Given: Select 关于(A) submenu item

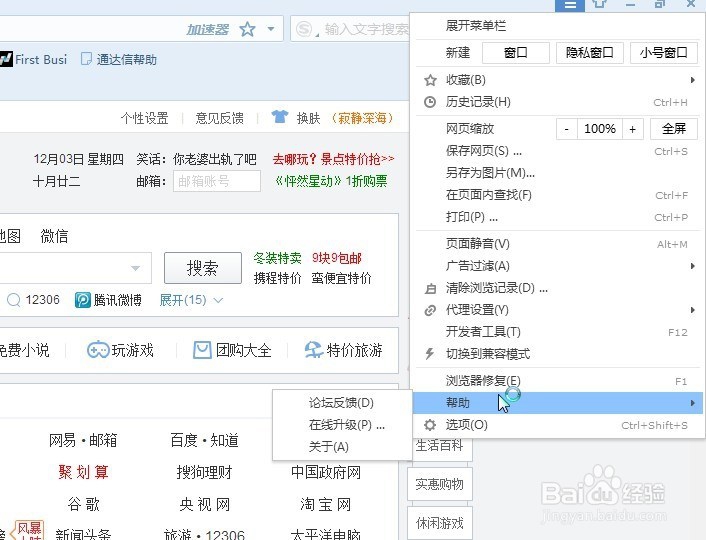Looking at the screenshot, I should click(x=342, y=447).
